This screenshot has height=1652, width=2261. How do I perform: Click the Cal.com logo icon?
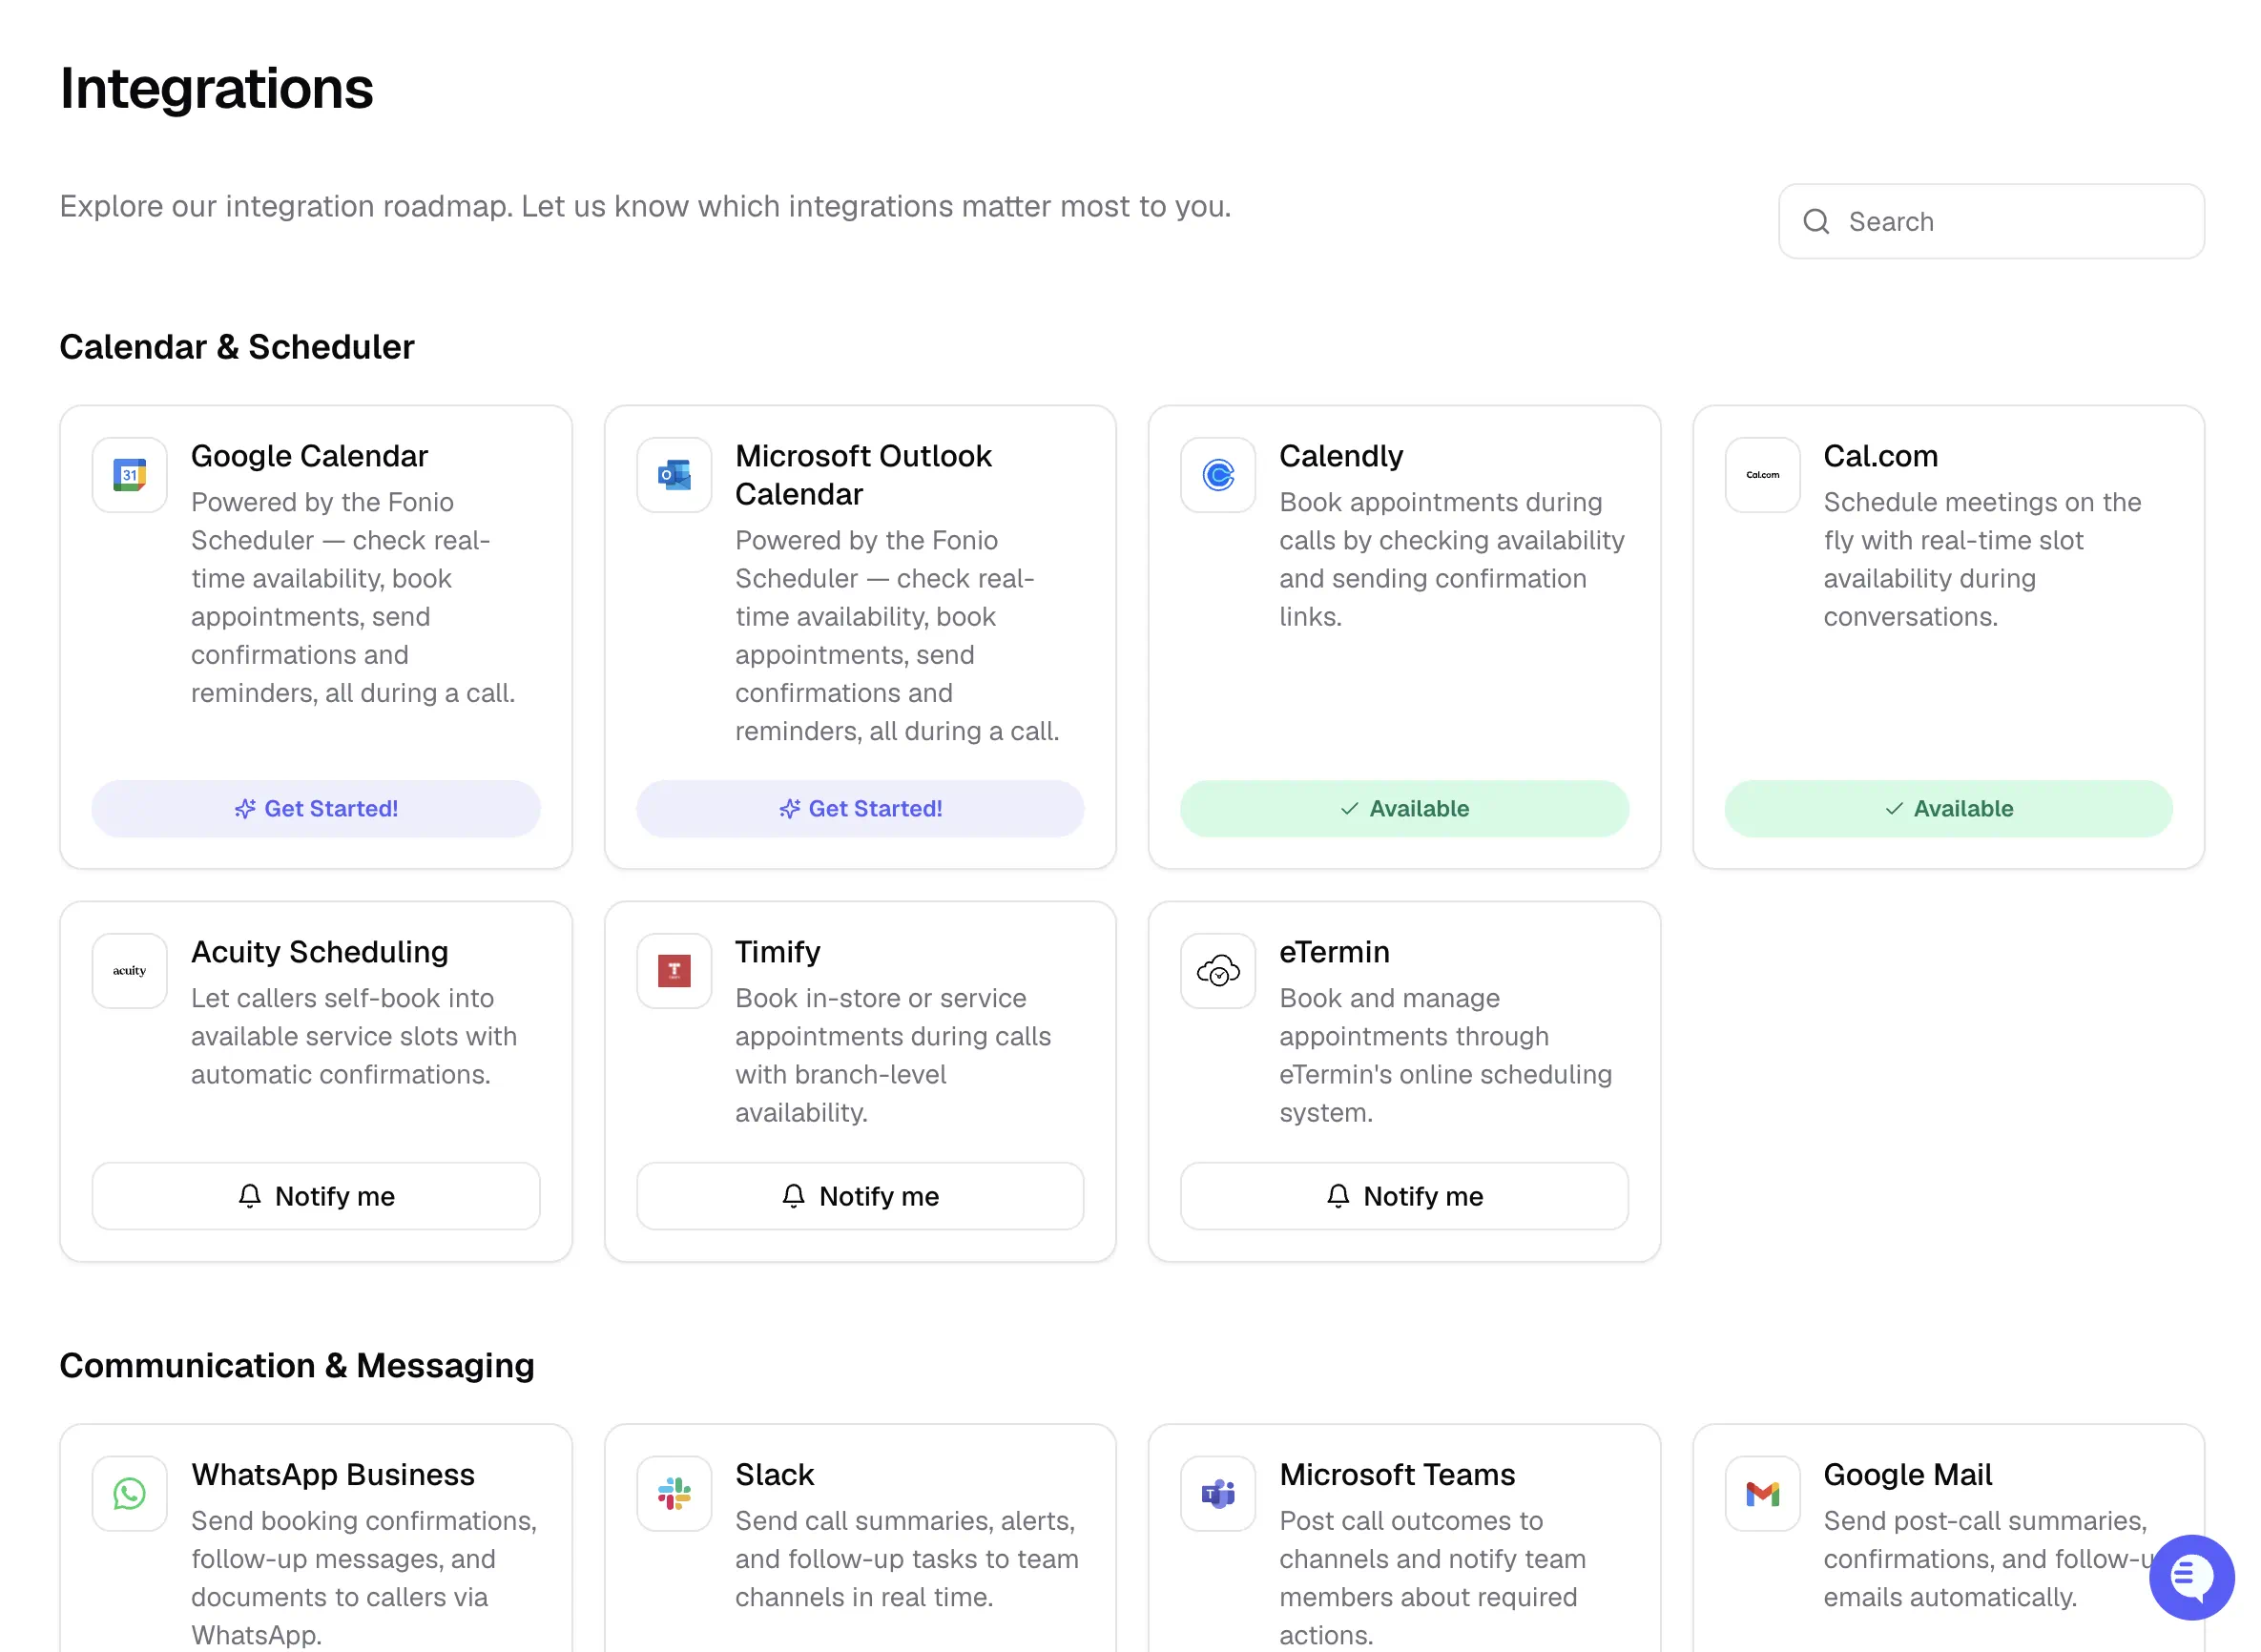click(1762, 475)
